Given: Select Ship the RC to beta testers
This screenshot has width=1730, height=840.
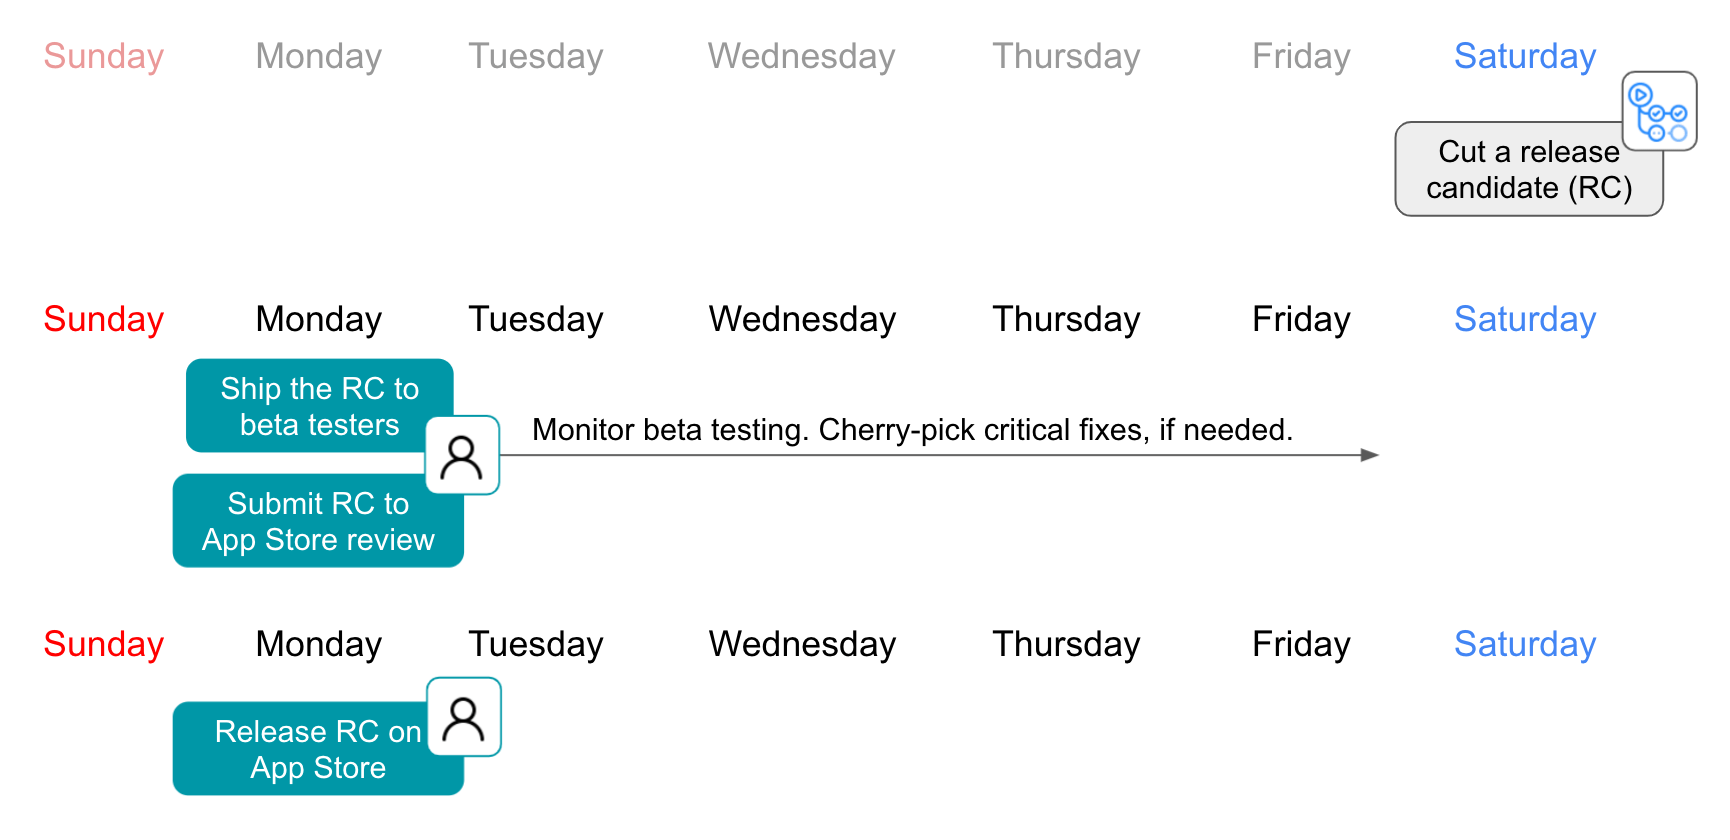Looking at the screenshot, I should coord(319,406).
